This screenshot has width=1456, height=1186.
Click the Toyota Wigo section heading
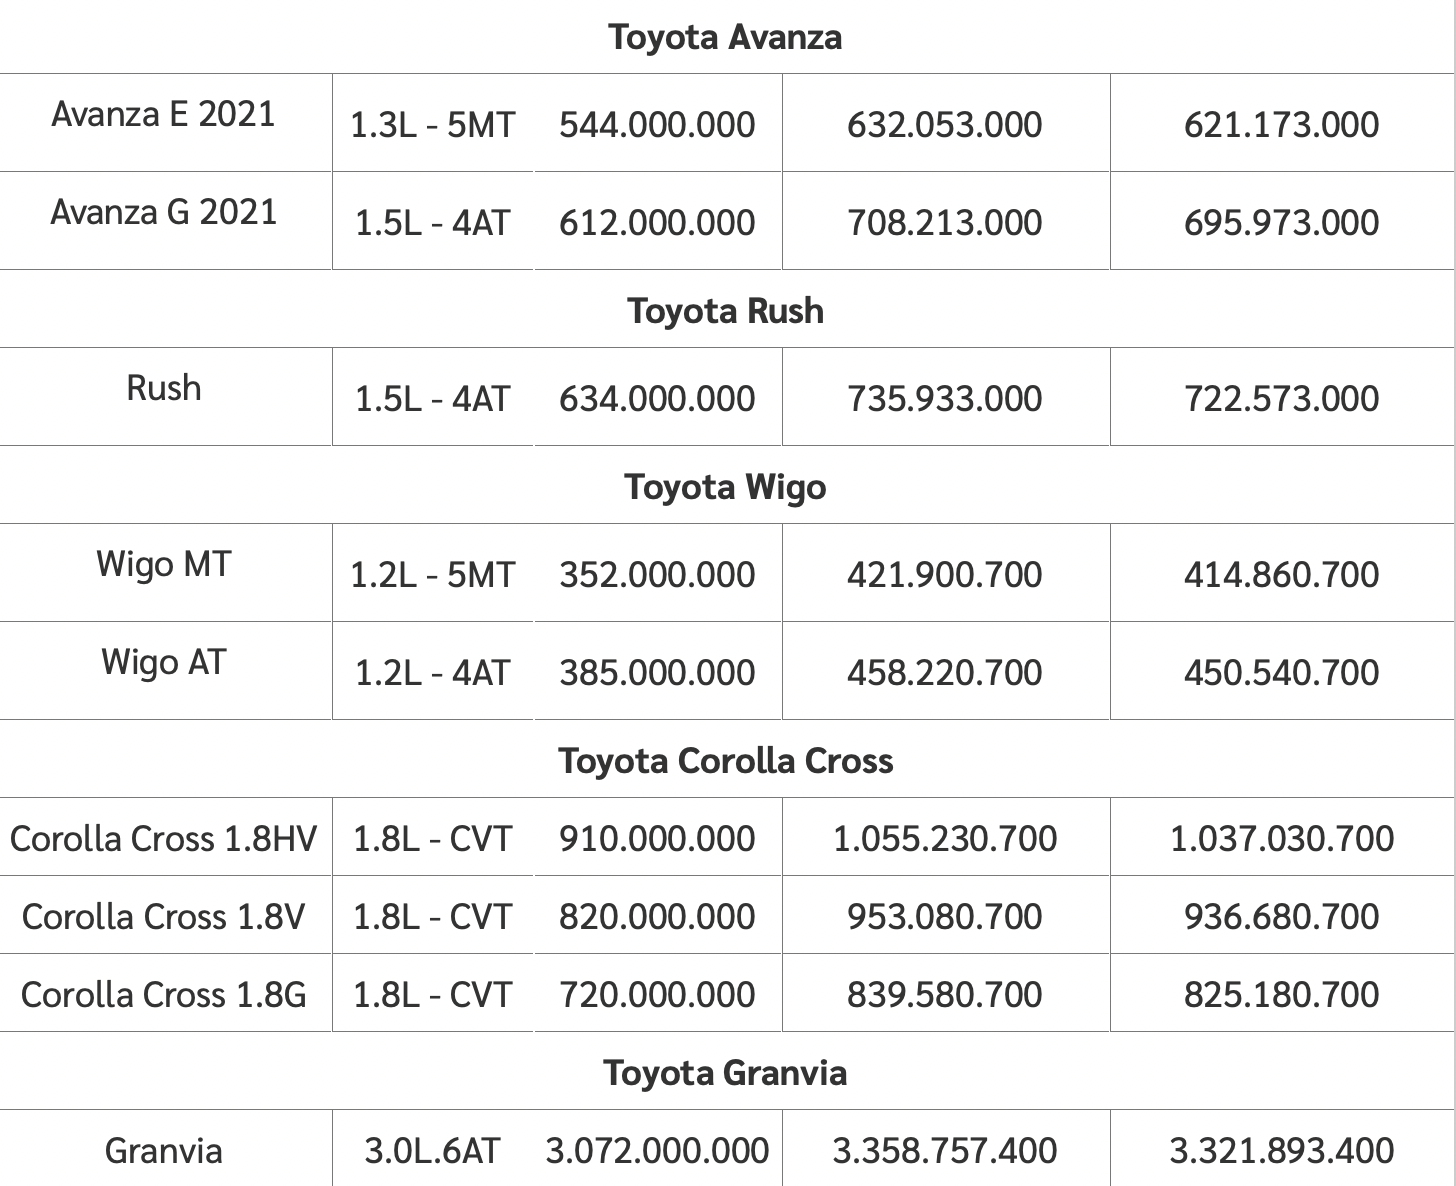point(725,487)
